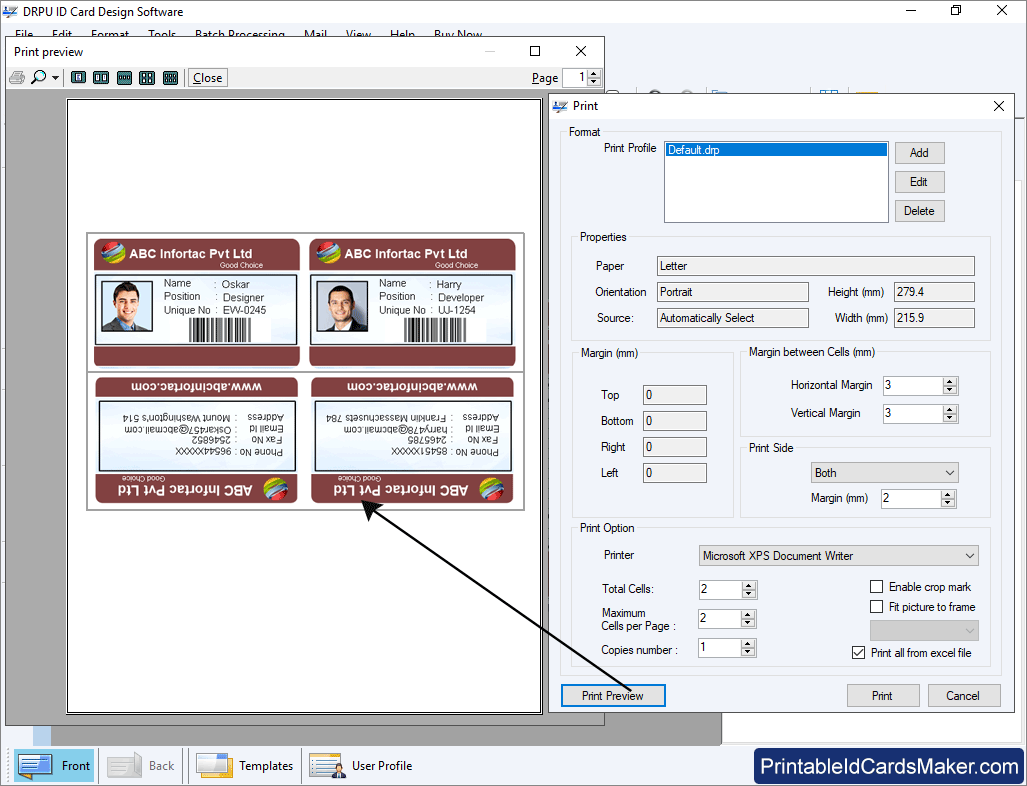Expand the Print Side dropdown

pyautogui.click(x=949, y=473)
